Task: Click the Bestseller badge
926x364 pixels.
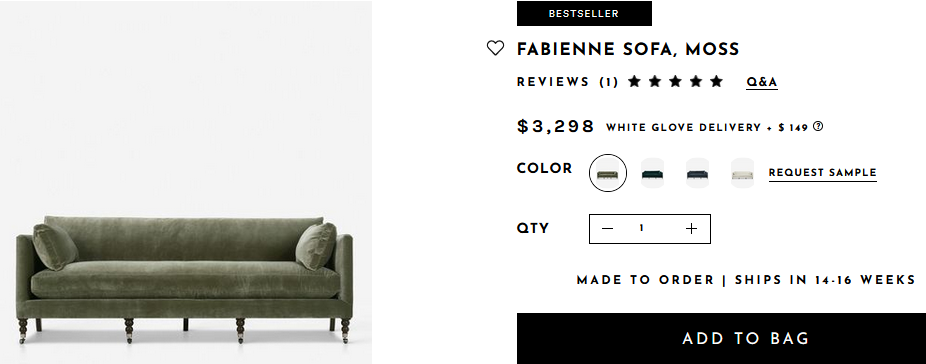Action: tap(584, 14)
